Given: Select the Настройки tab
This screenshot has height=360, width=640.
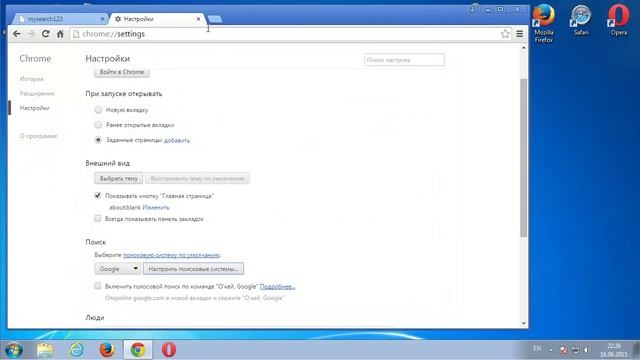Looking at the screenshot, I should pyautogui.click(x=157, y=19).
